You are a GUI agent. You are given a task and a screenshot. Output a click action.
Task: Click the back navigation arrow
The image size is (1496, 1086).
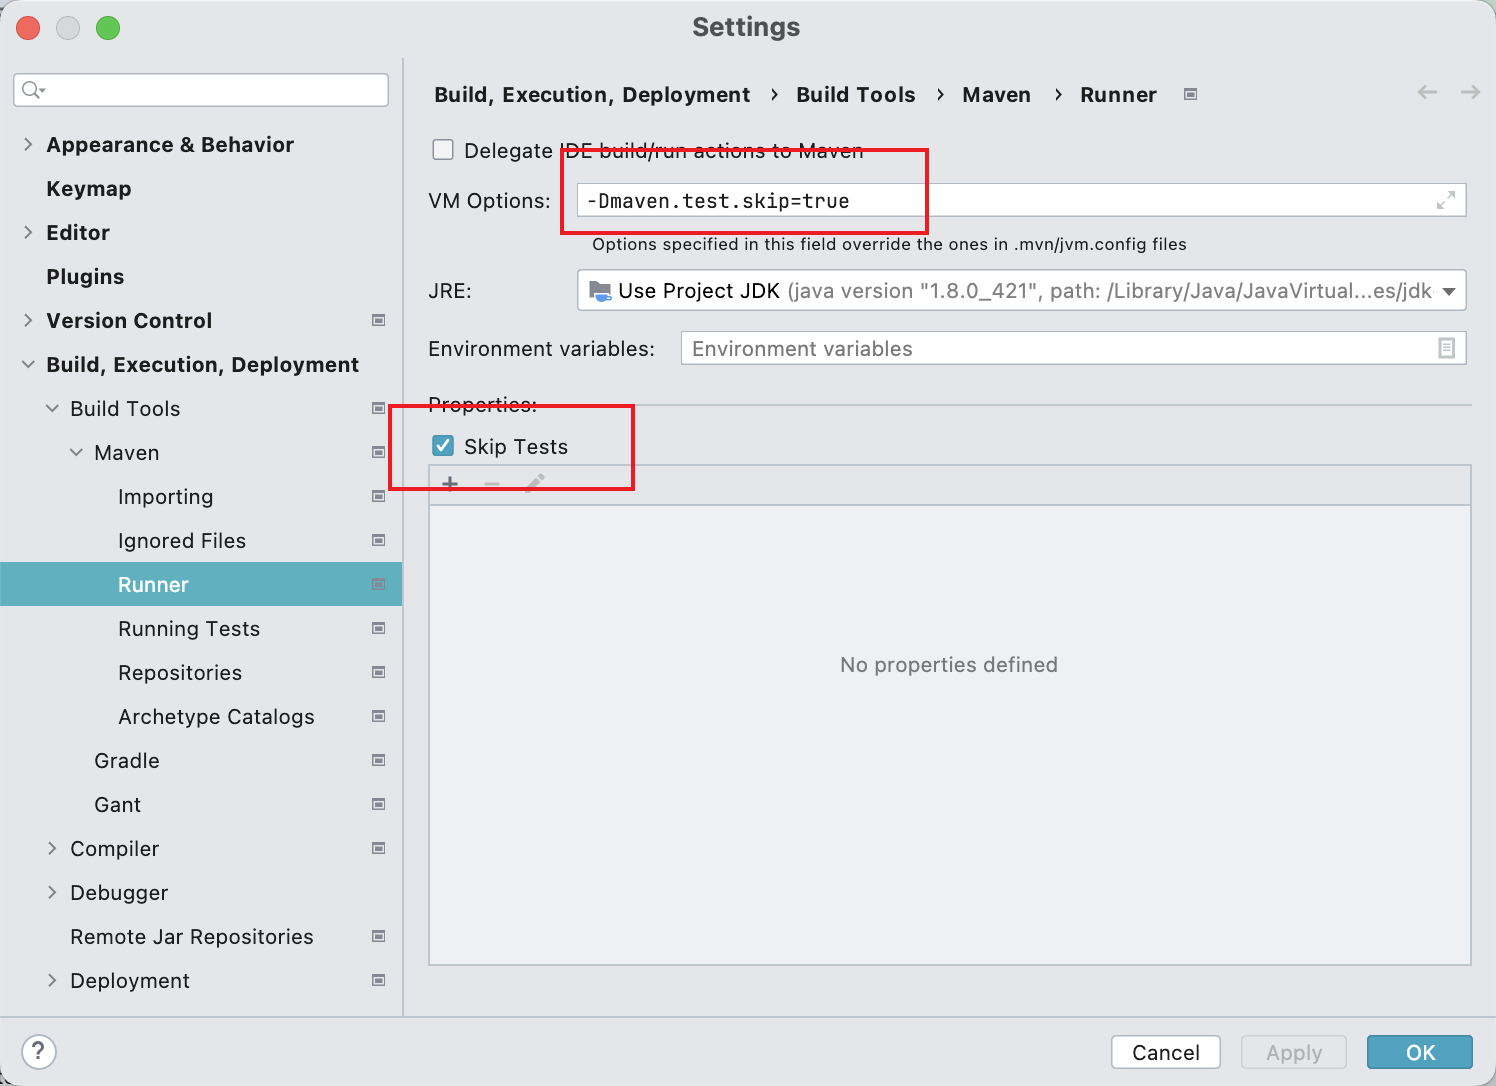[1427, 93]
